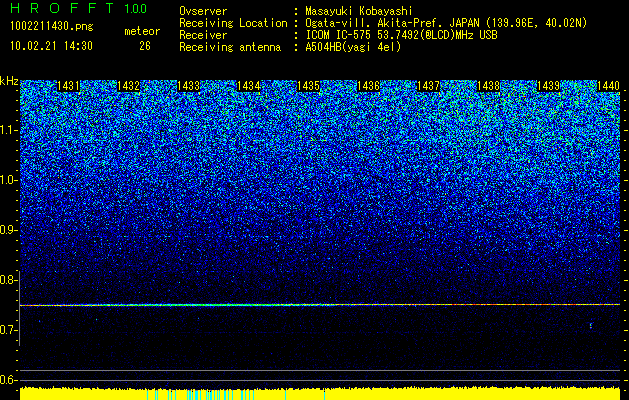Image resolution: width=629 pixels, height=400 pixels.
Task: Click the HROFFT 1.0.0 title text
Action: coord(78,8)
